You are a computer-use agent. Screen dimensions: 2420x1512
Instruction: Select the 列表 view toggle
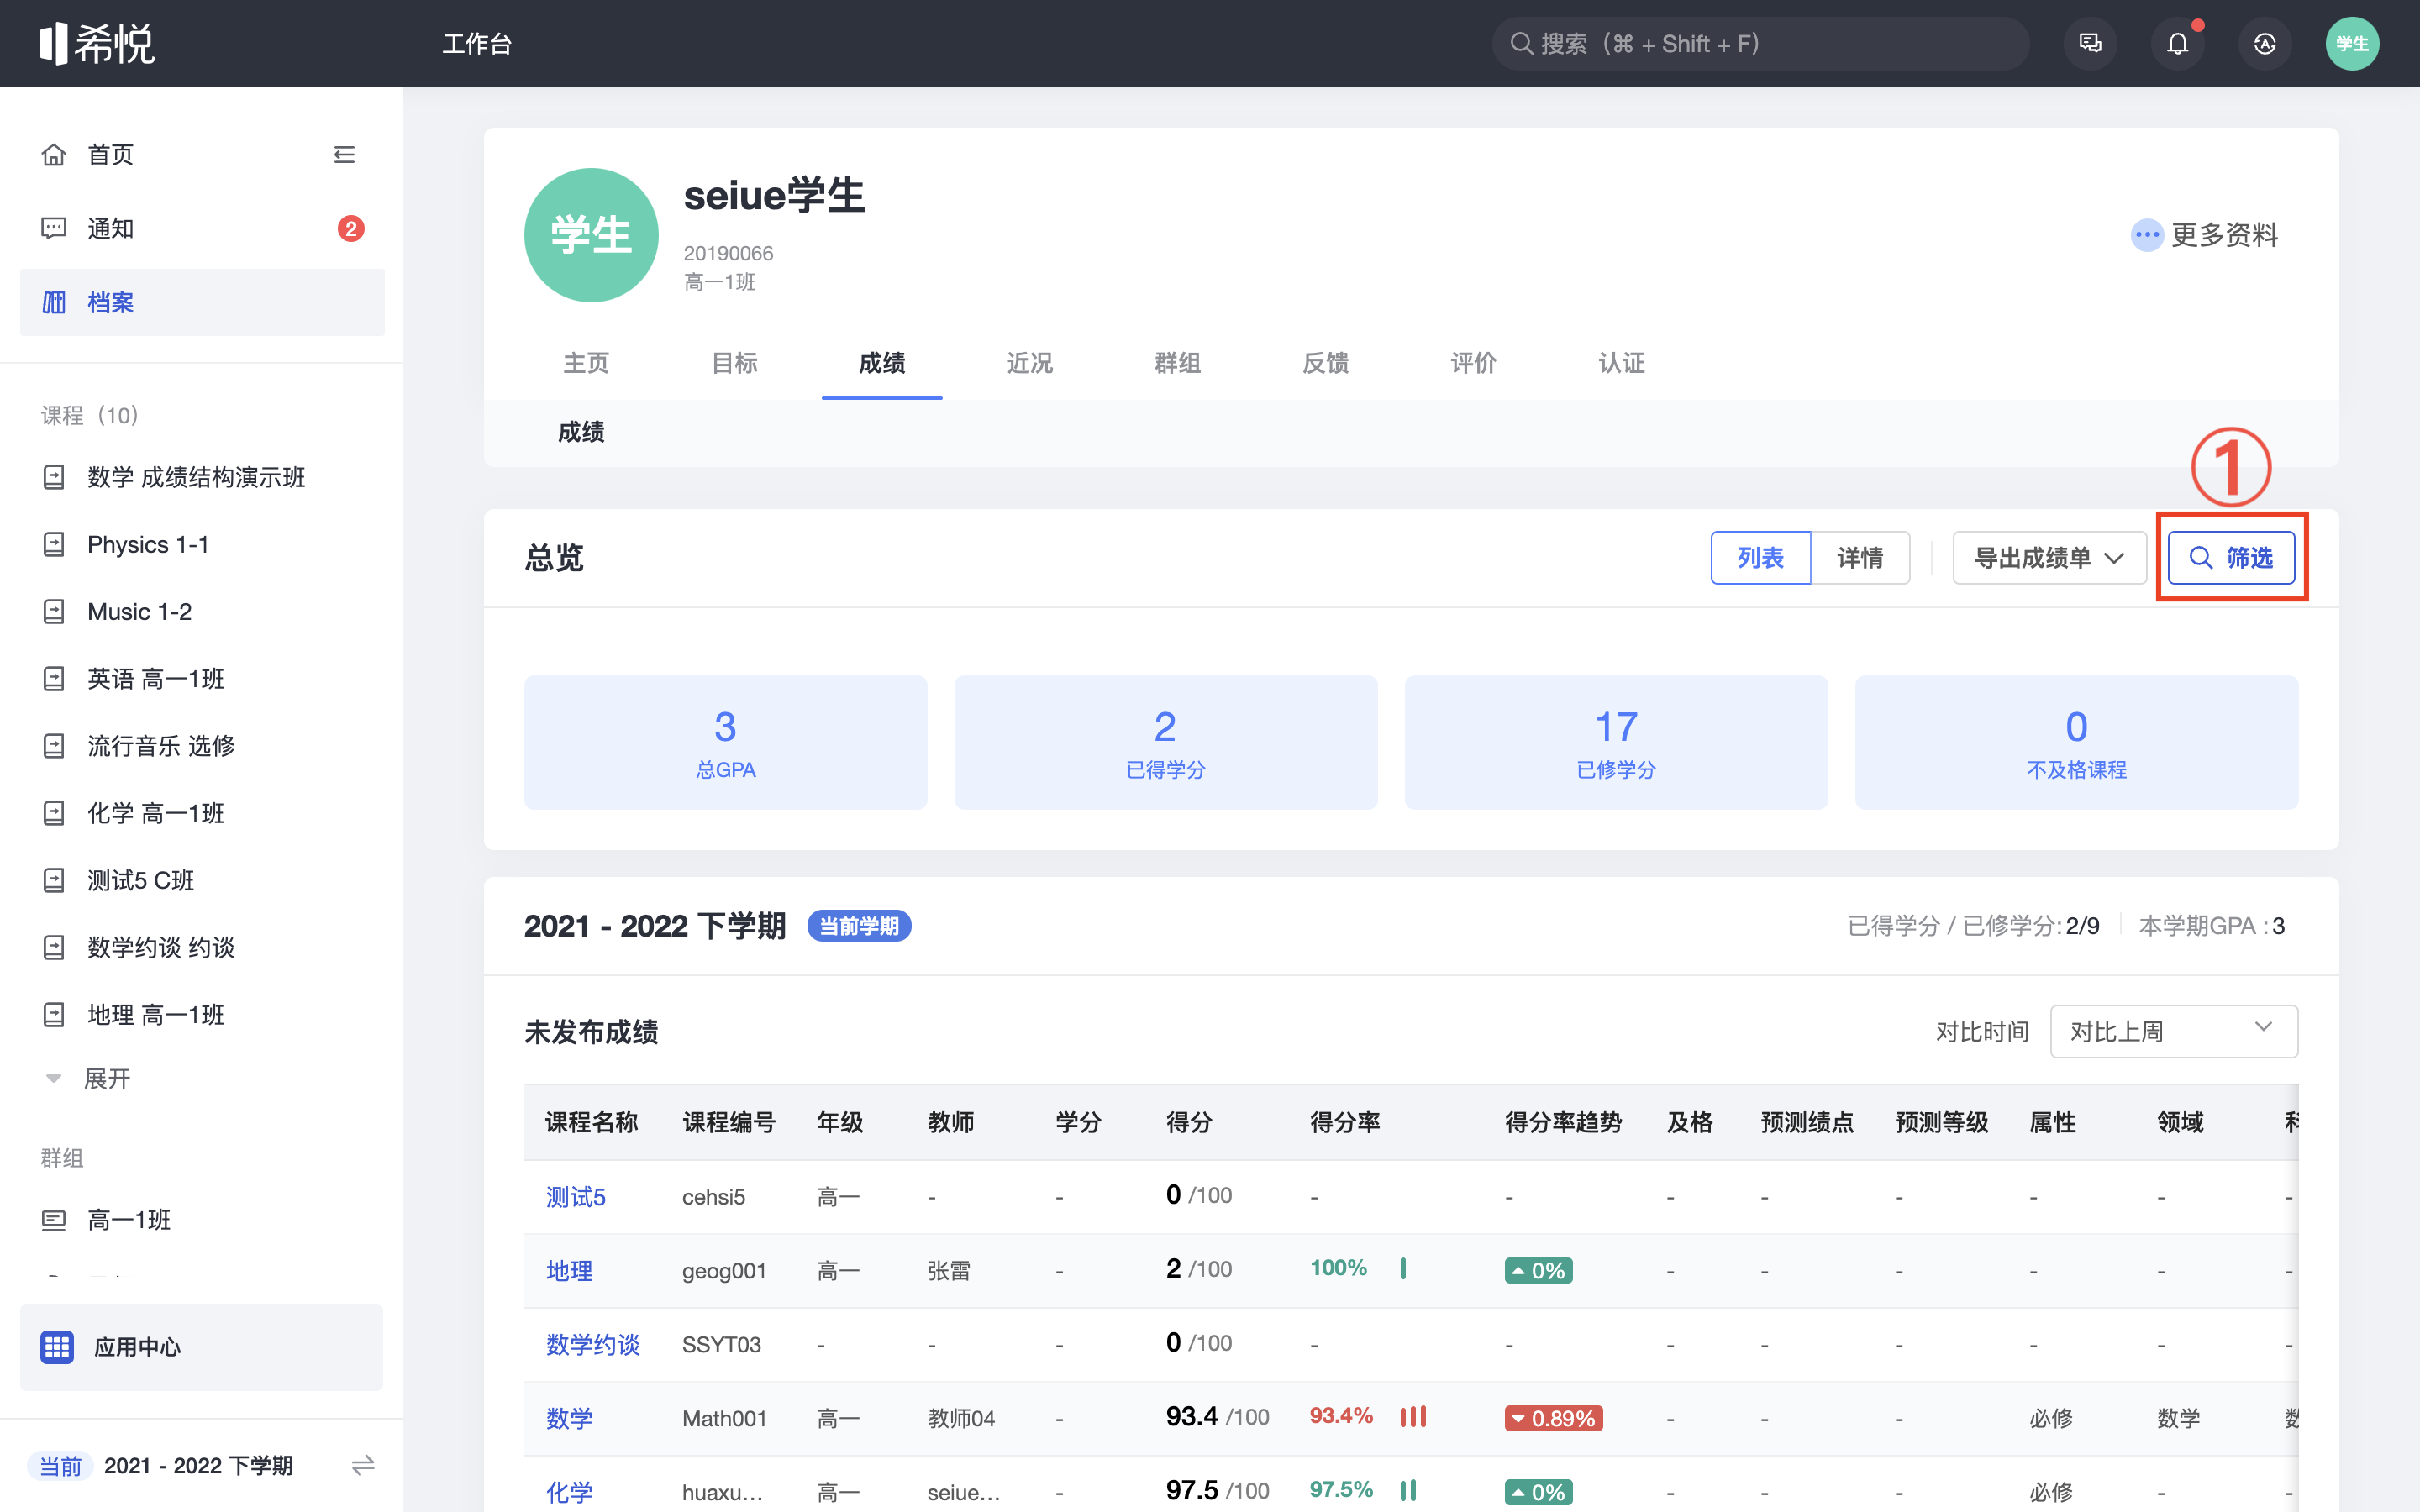coord(1760,558)
